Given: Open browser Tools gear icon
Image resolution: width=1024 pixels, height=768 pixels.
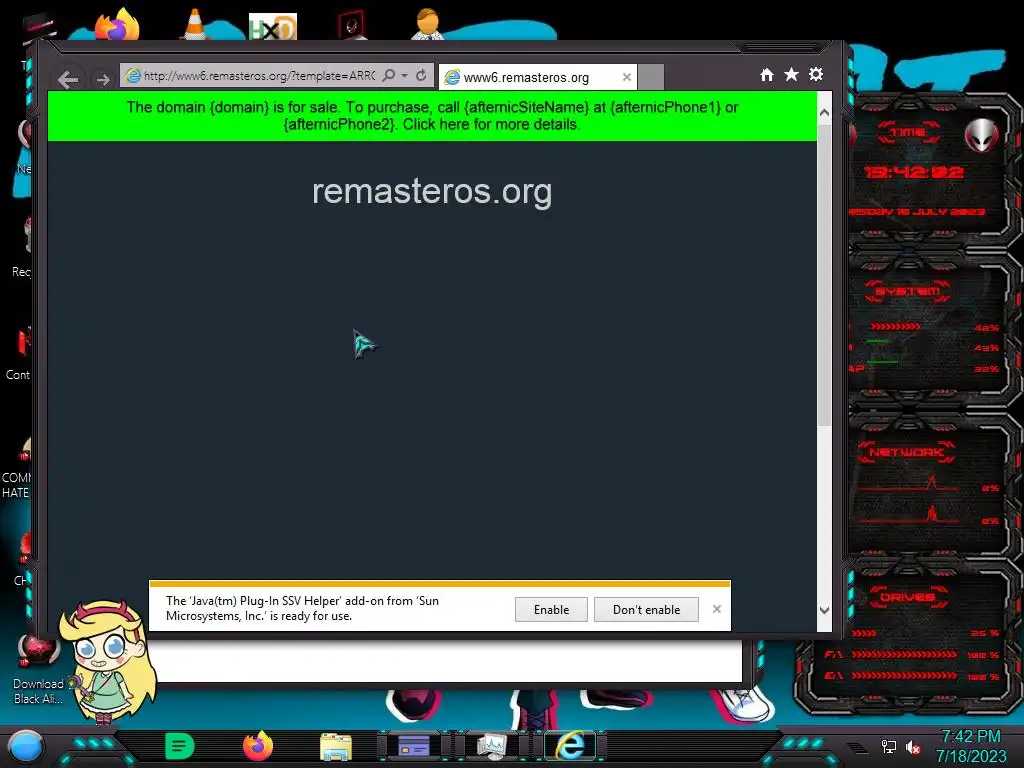Looking at the screenshot, I should 816,74.
